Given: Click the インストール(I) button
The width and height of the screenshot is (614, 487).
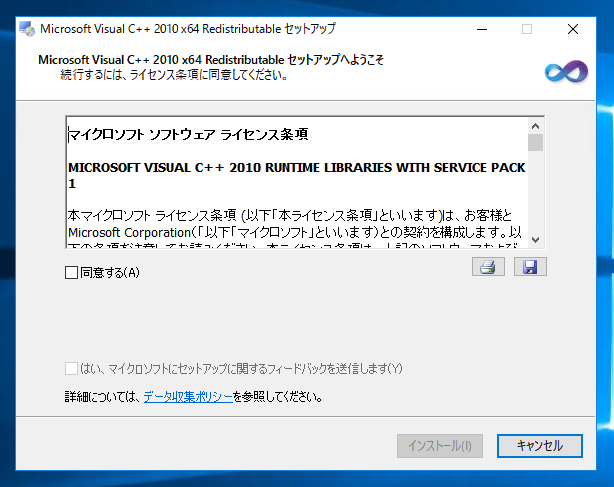Looking at the screenshot, I should click(440, 446).
